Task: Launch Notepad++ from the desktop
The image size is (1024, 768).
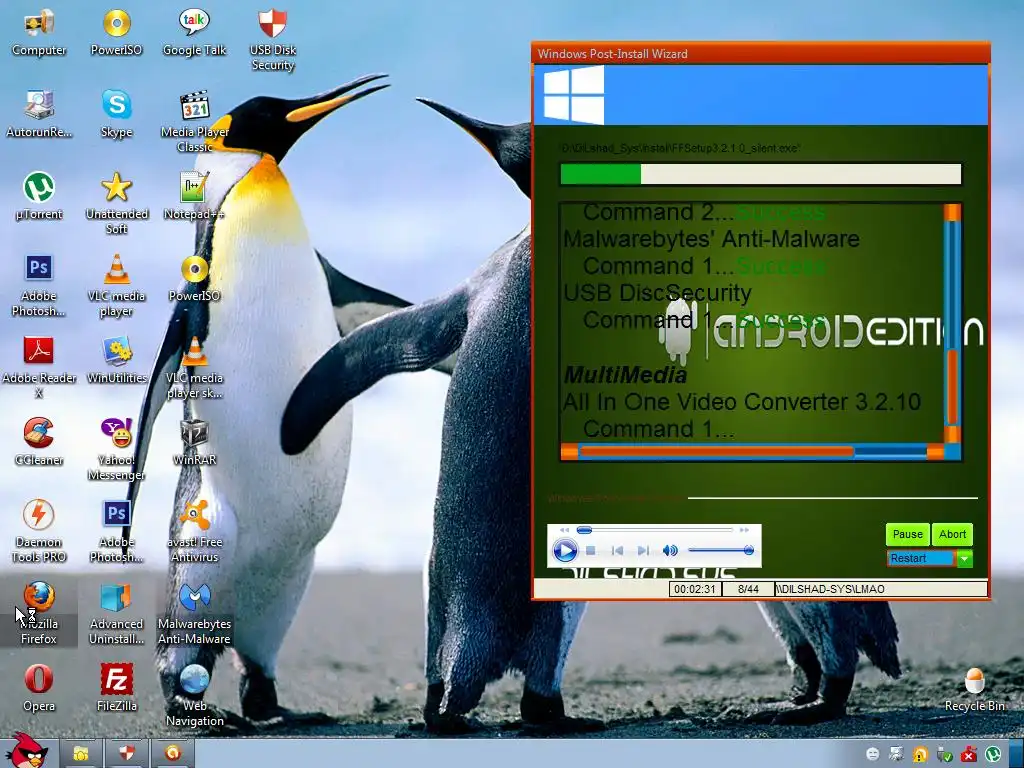Action: [194, 196]
